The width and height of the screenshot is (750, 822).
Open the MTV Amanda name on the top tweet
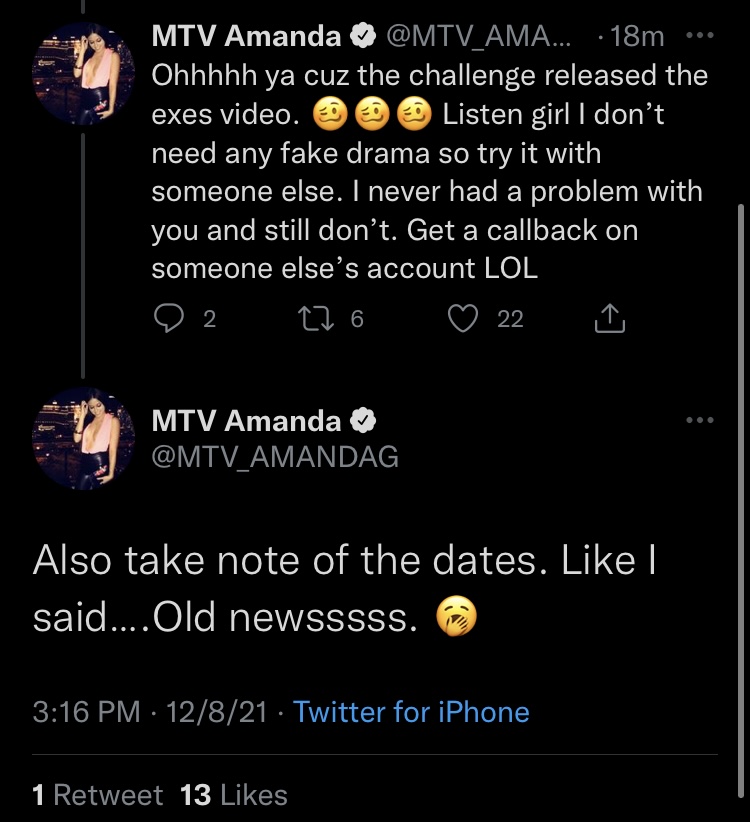click(246, 36)
